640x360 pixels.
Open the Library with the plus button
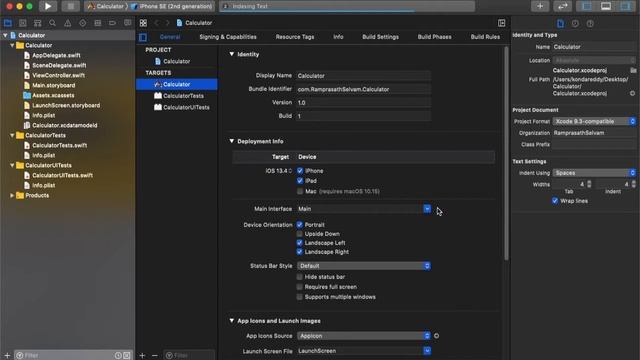(540, 6)
